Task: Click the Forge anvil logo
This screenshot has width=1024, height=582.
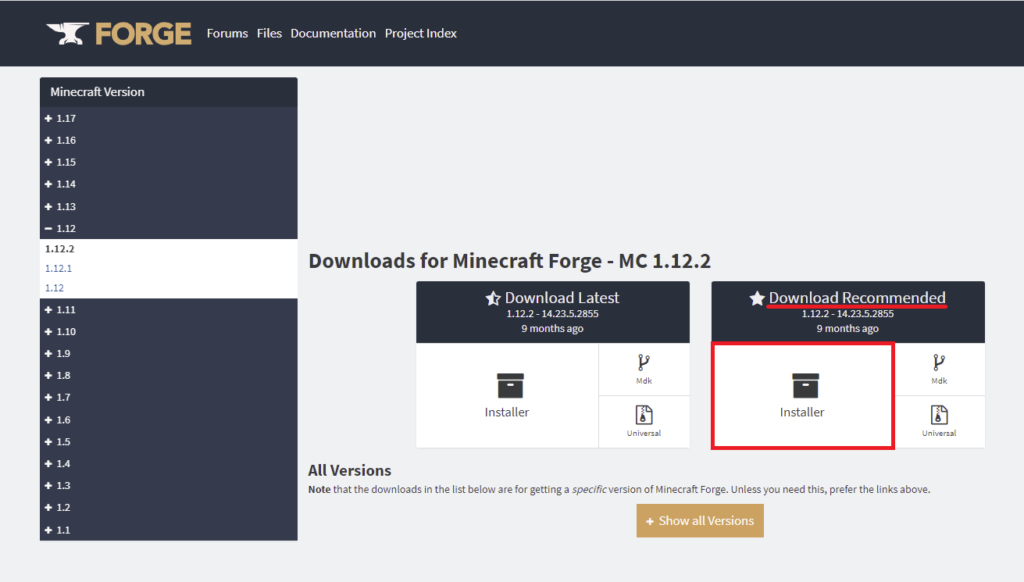Action: coord(67,33)
